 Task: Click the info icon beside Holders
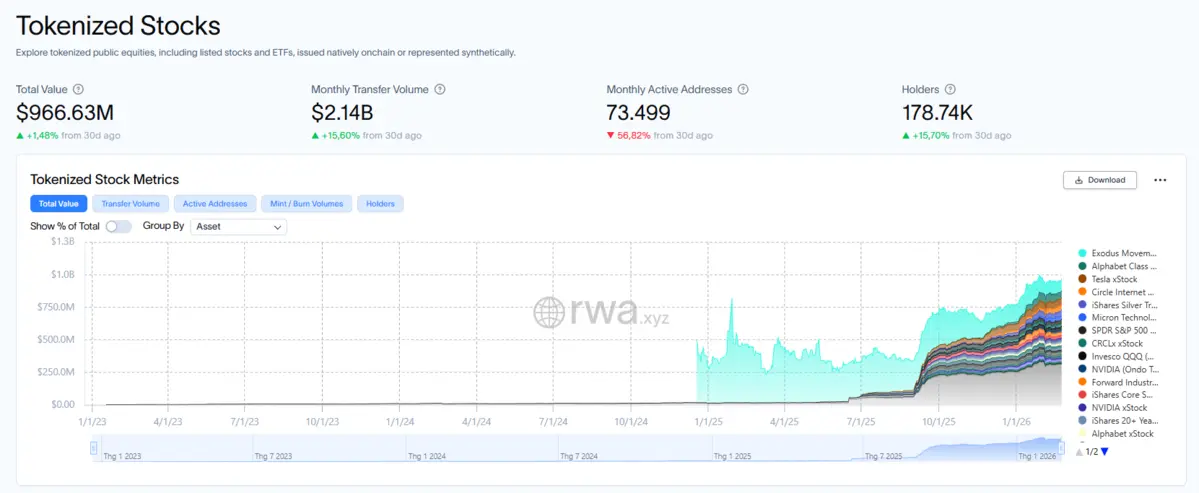950,89
